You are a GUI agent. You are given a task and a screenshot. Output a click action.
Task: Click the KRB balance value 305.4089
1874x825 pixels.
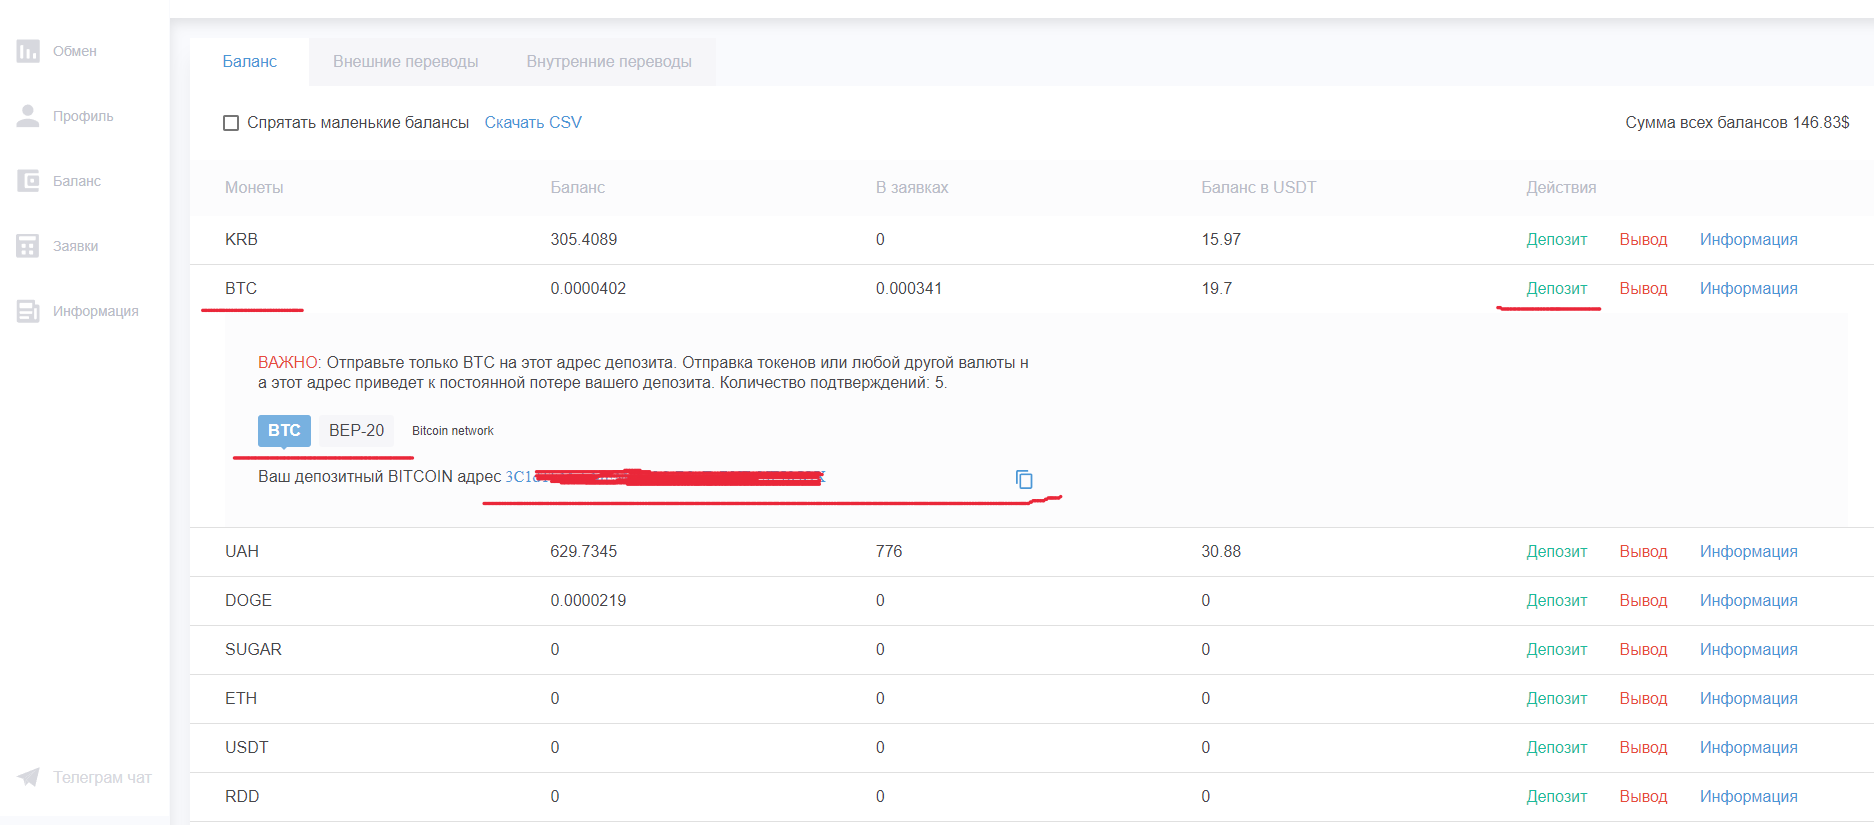coord(584,240)
